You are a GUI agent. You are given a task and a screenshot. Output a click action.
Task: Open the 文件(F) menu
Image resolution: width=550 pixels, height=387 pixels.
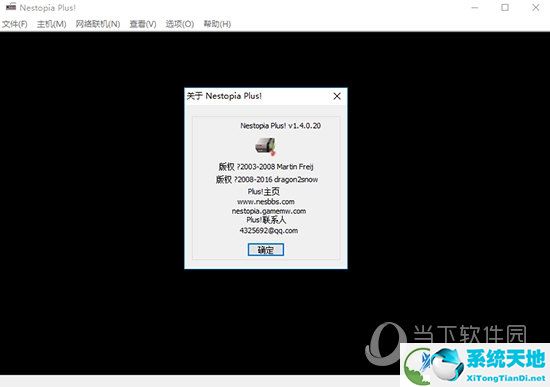[x=15, y=24]
